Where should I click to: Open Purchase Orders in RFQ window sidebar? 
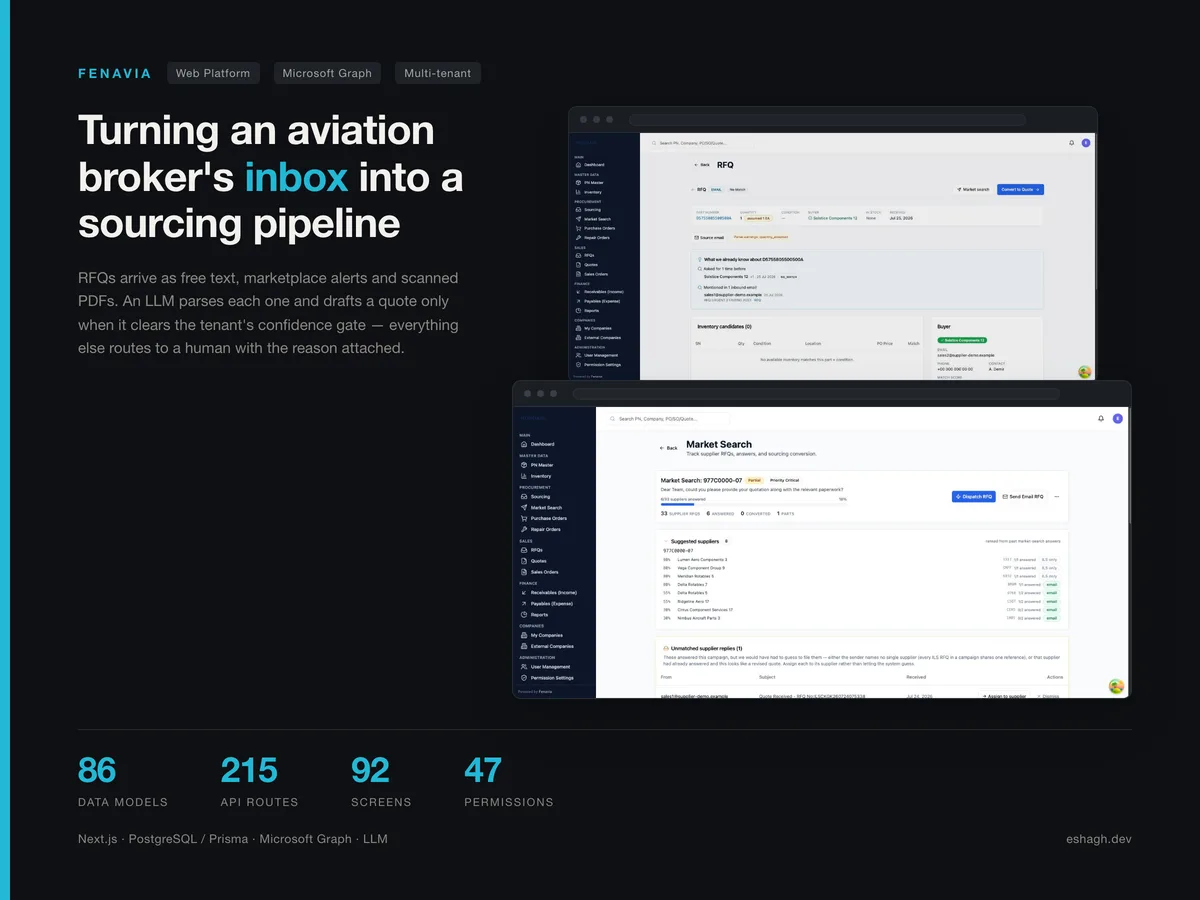(x=599, y=228)
